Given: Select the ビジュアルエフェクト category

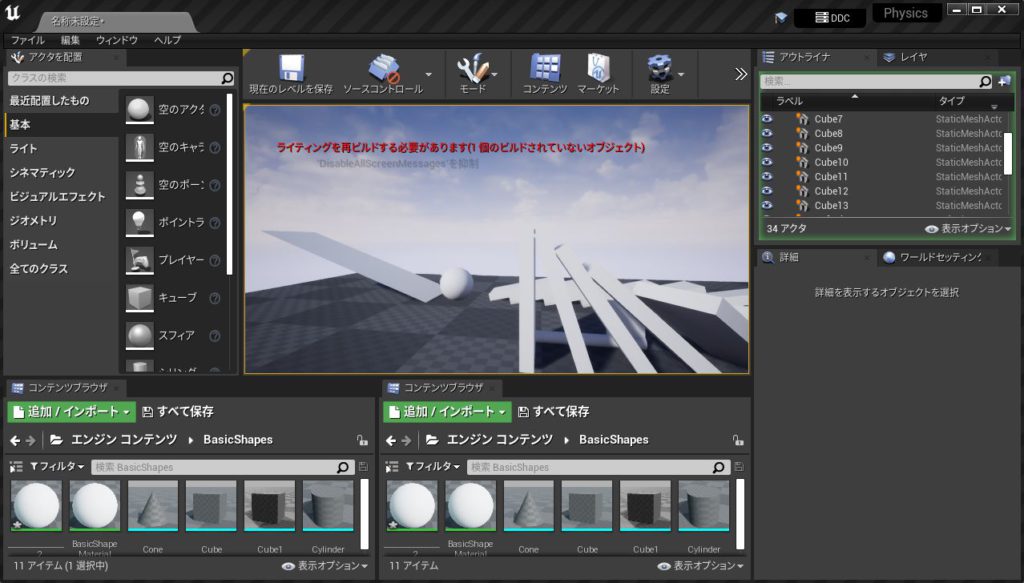Looking at the screenshot, I should (57, 197).
